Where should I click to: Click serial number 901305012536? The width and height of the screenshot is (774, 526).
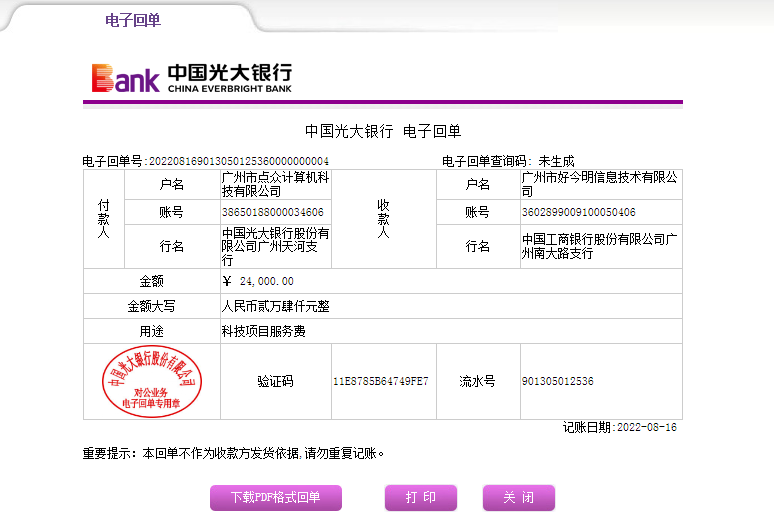click(558, 381)
